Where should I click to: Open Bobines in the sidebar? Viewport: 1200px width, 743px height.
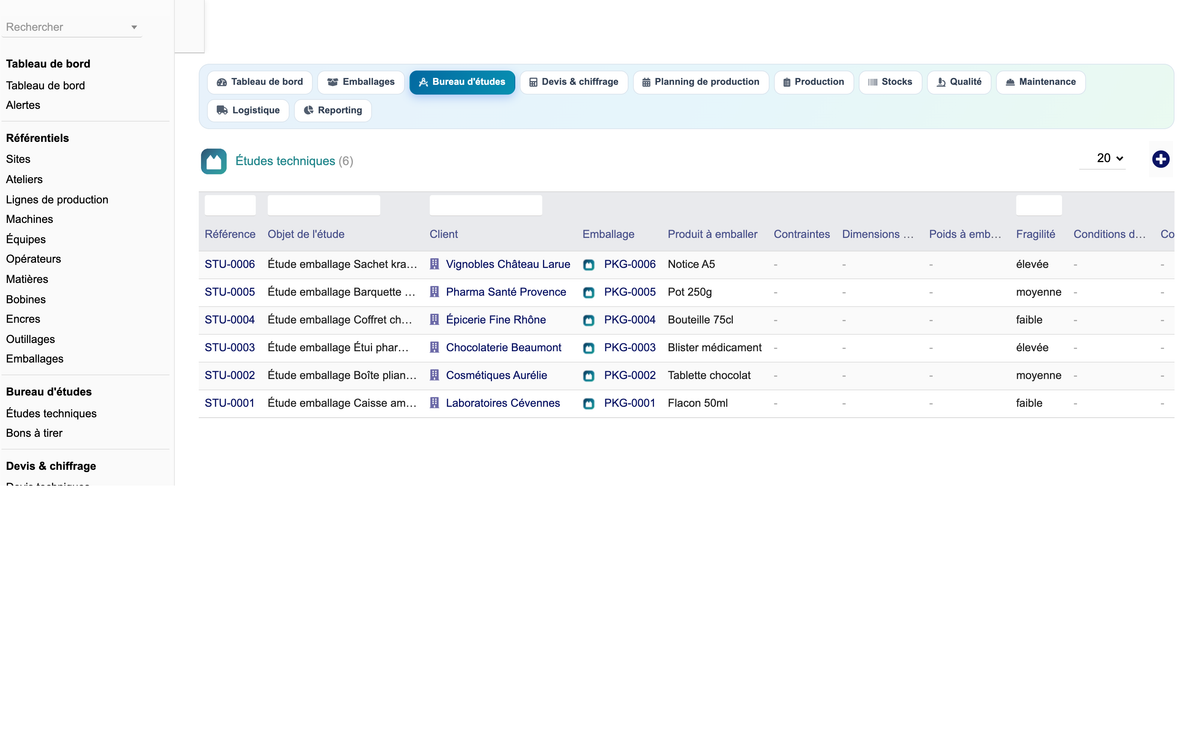[x=26, y=299]
